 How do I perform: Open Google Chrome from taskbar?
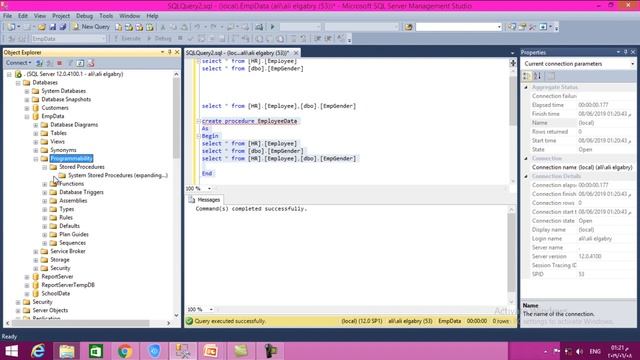(125, 351)
